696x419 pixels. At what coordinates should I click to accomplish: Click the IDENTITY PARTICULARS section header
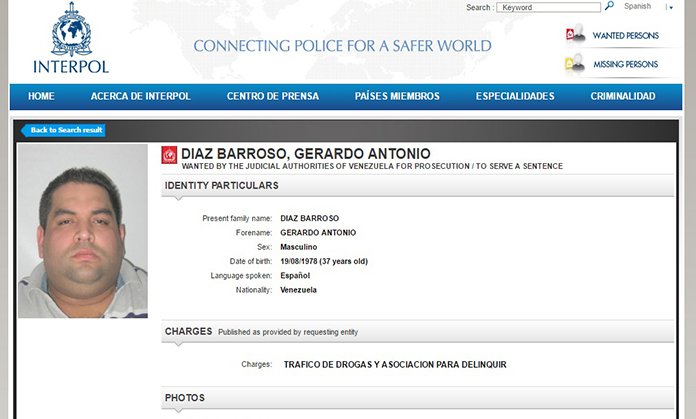pyautogui.click(x=222, y=186)
